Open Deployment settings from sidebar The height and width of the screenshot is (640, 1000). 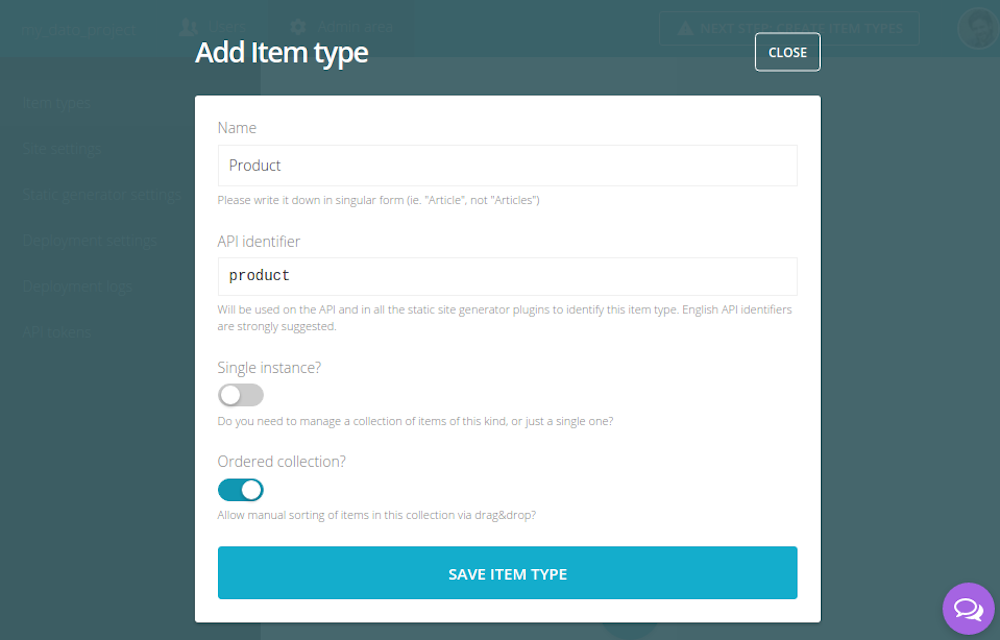(x=90, y=241)
